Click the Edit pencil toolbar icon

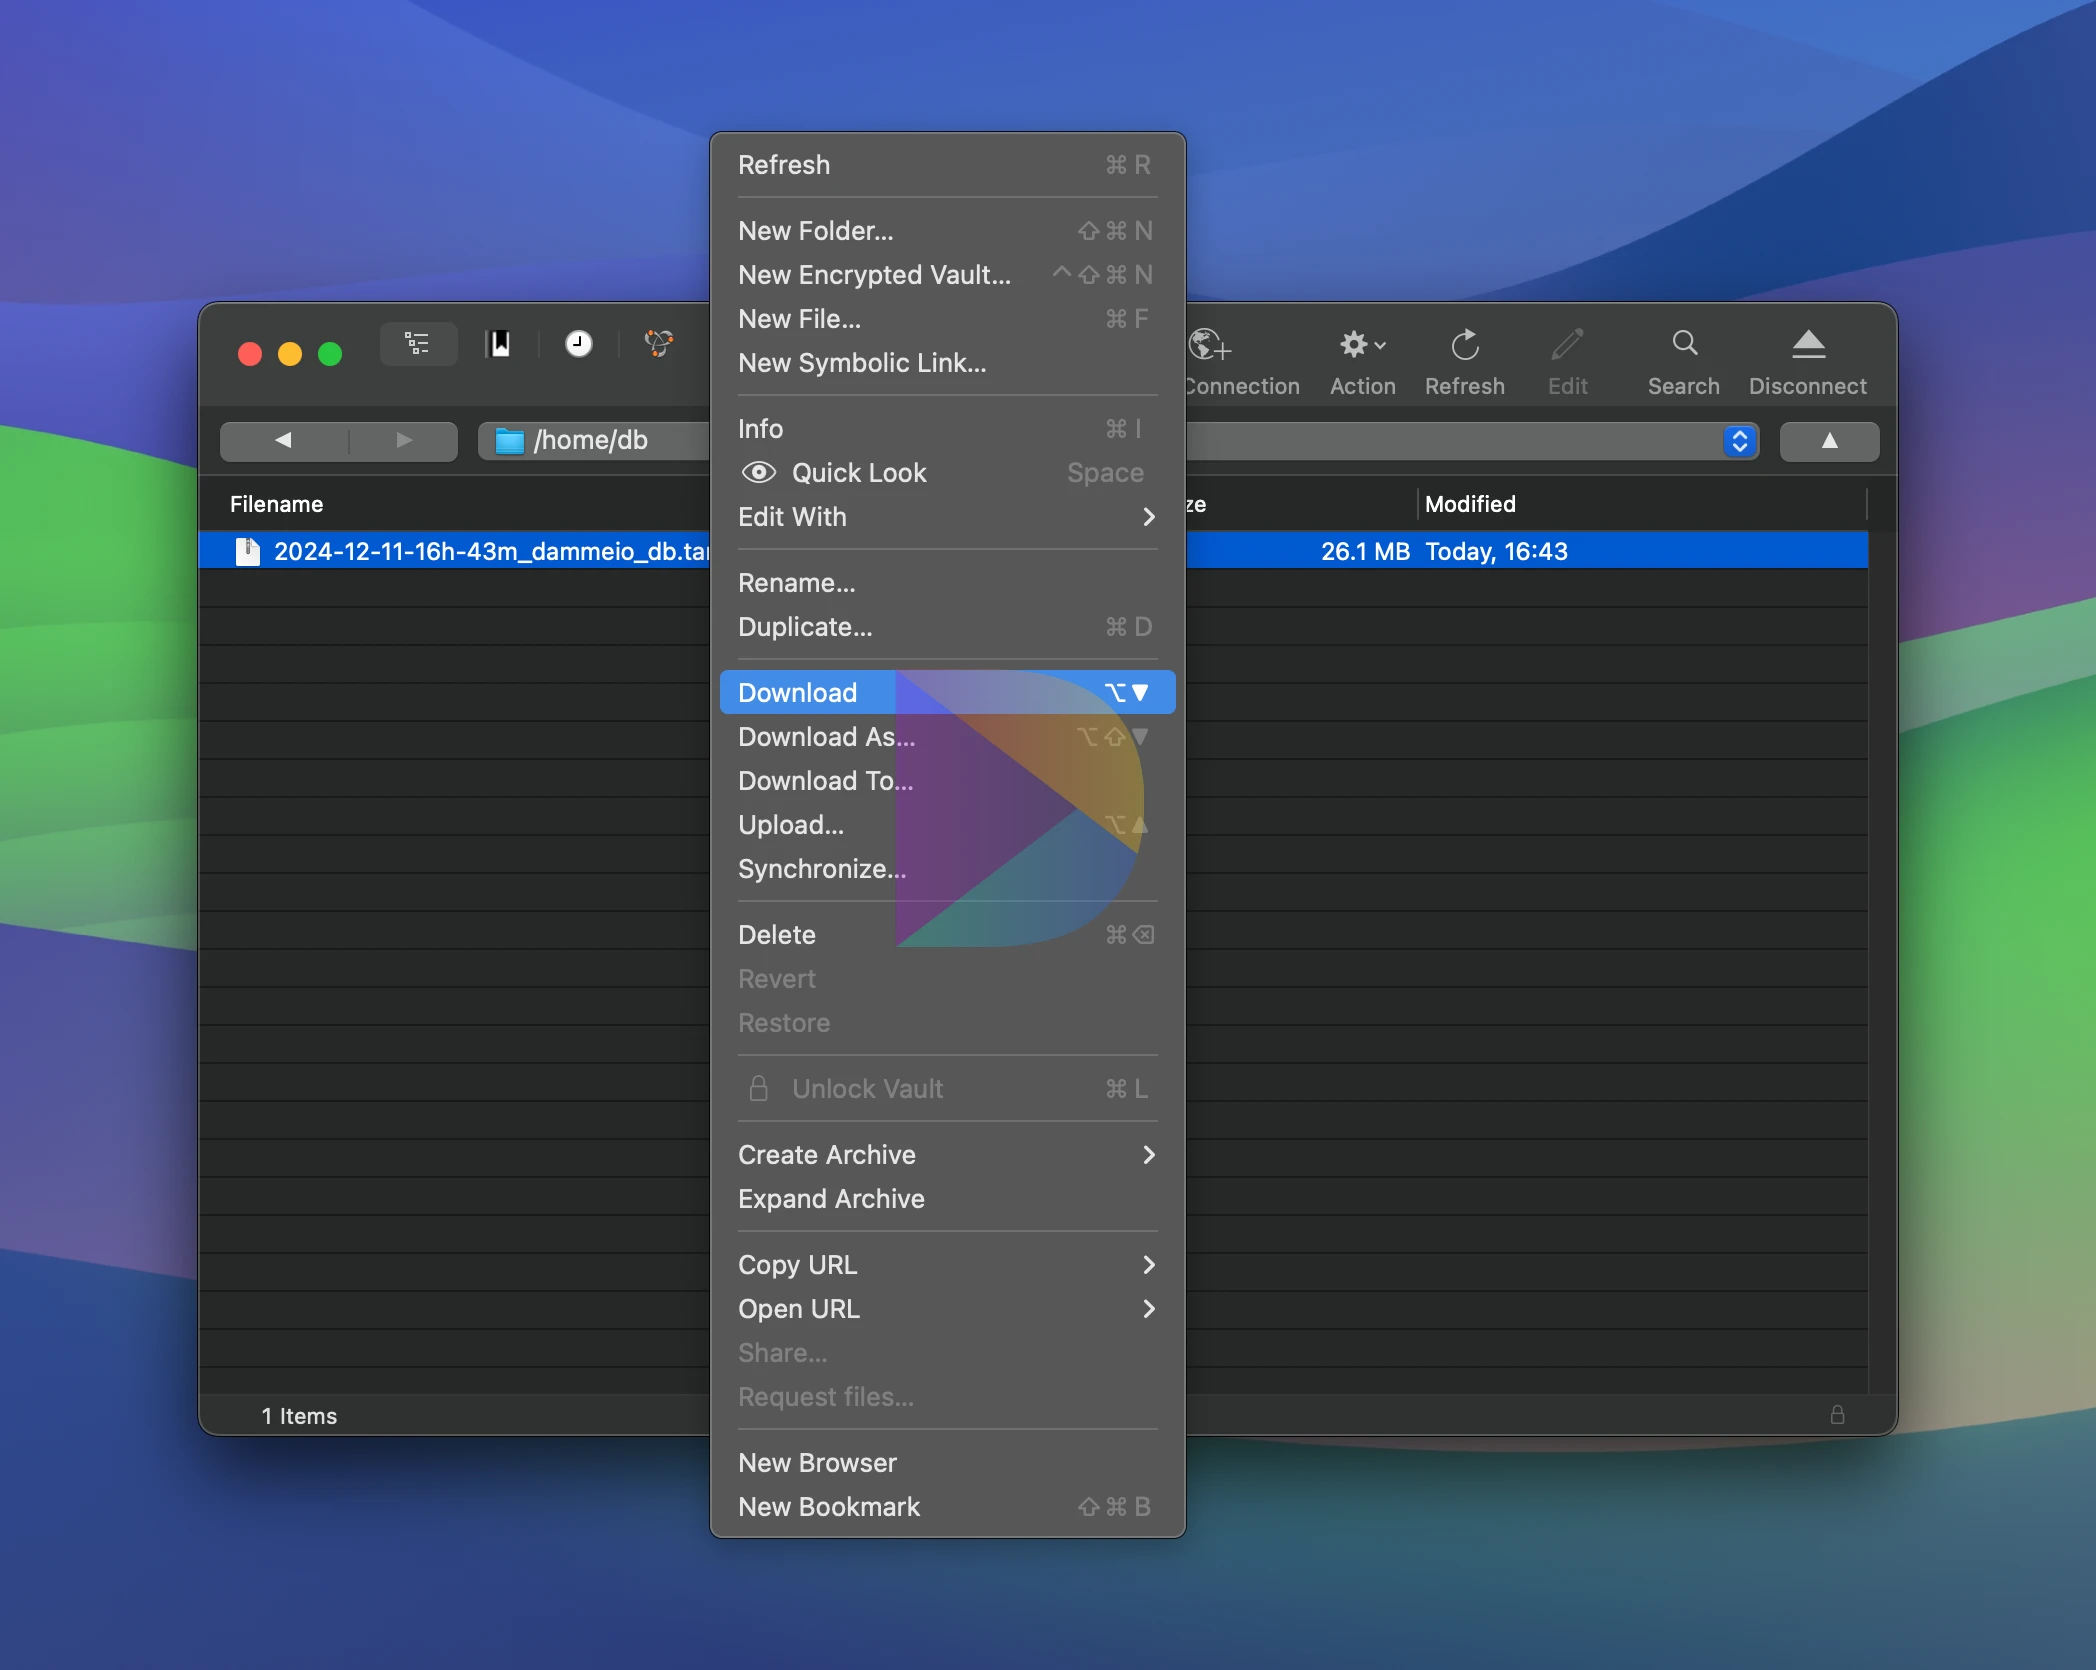[x=1567, y=346]
